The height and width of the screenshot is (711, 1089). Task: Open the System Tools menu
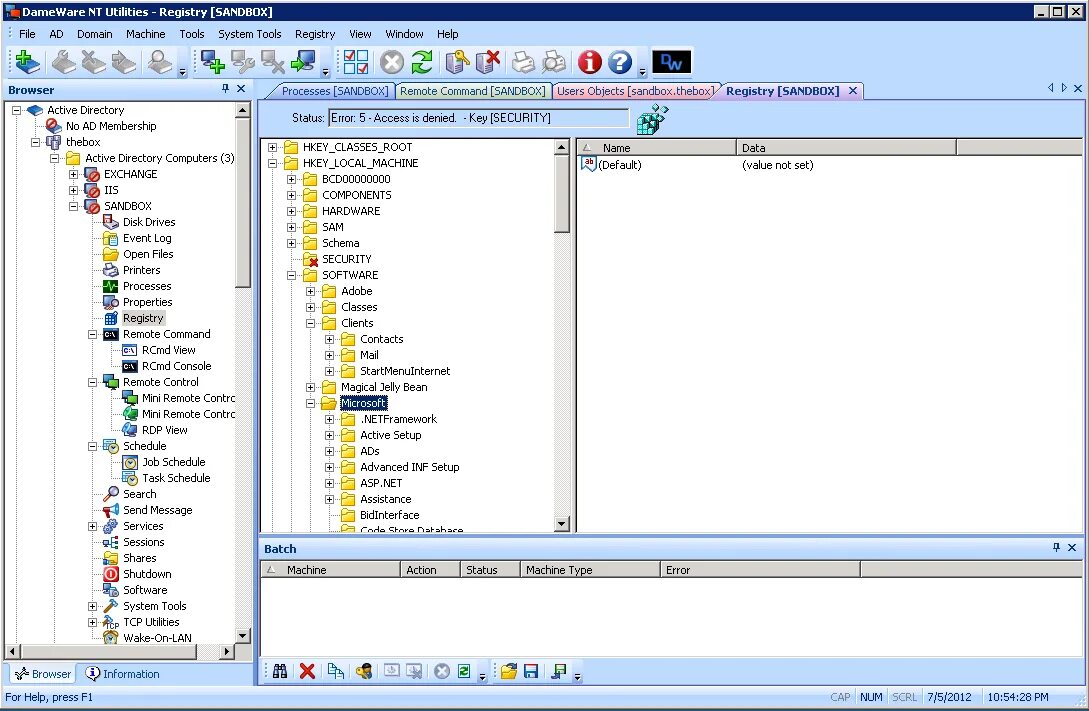click(x=249, y=34)
